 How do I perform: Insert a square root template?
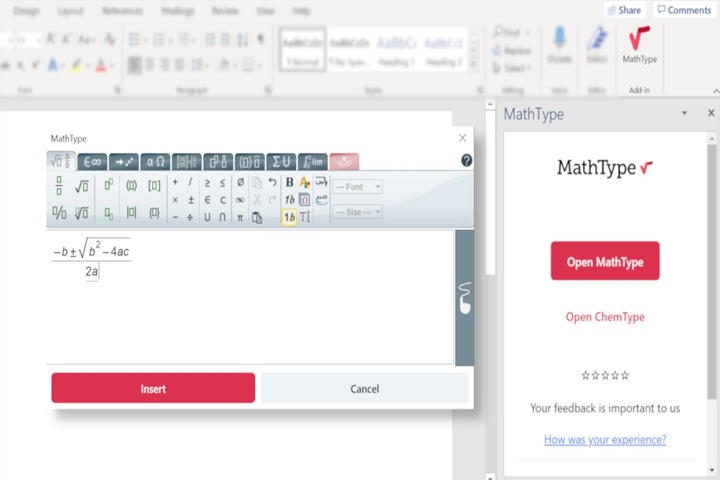pos(82,186)
